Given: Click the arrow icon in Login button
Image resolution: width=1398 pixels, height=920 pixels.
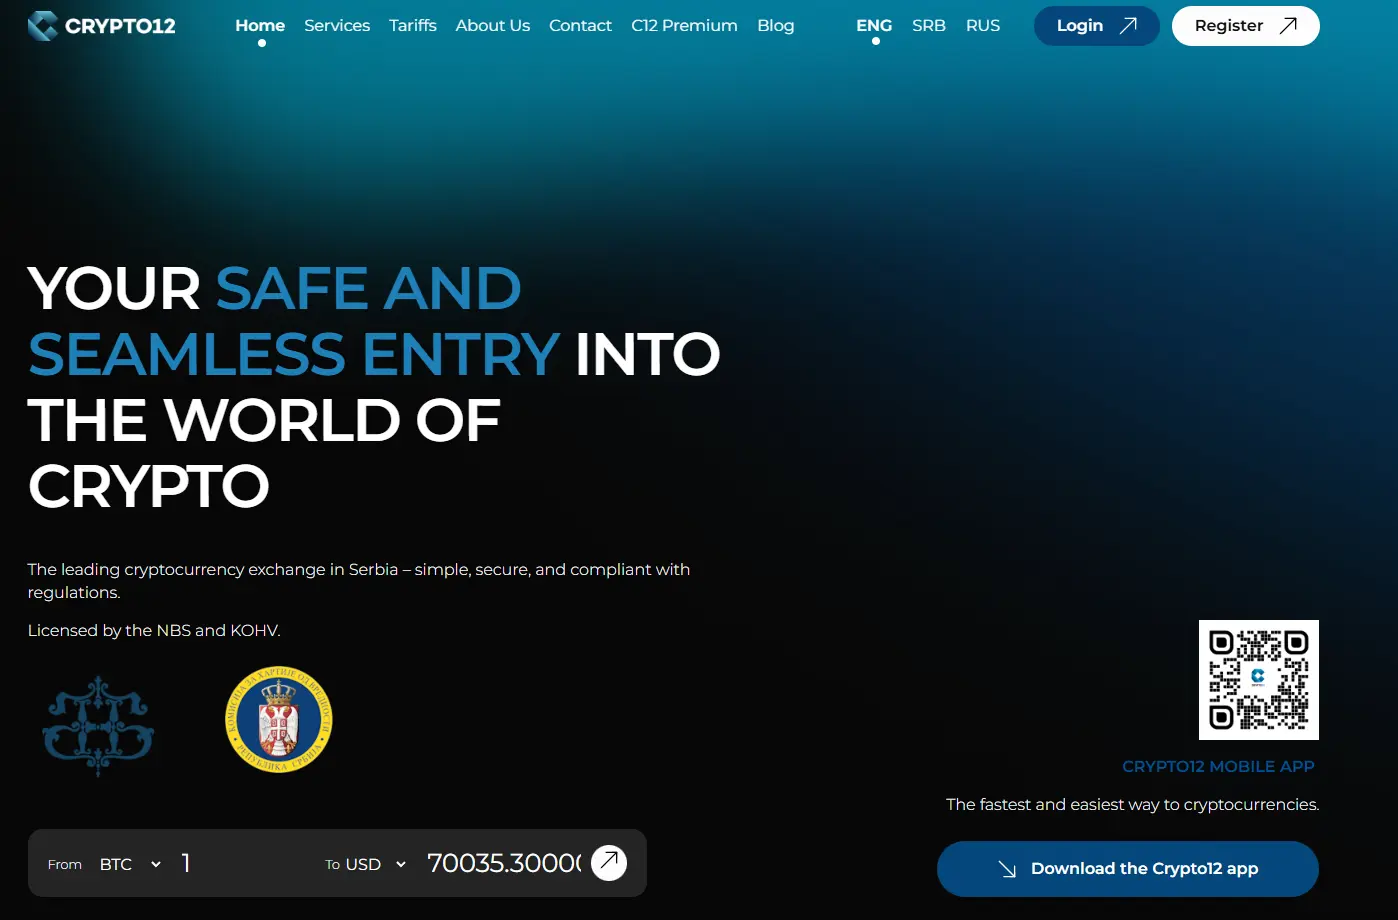Looking at the screenshot, I should (1128, 26).
